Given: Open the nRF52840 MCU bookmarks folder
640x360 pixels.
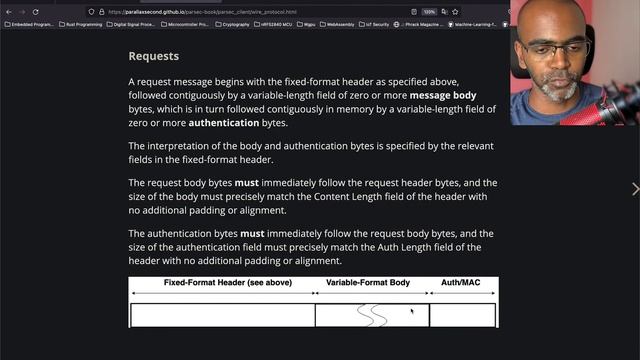Looking at the screenshot, I should click(x=273, y=24).
